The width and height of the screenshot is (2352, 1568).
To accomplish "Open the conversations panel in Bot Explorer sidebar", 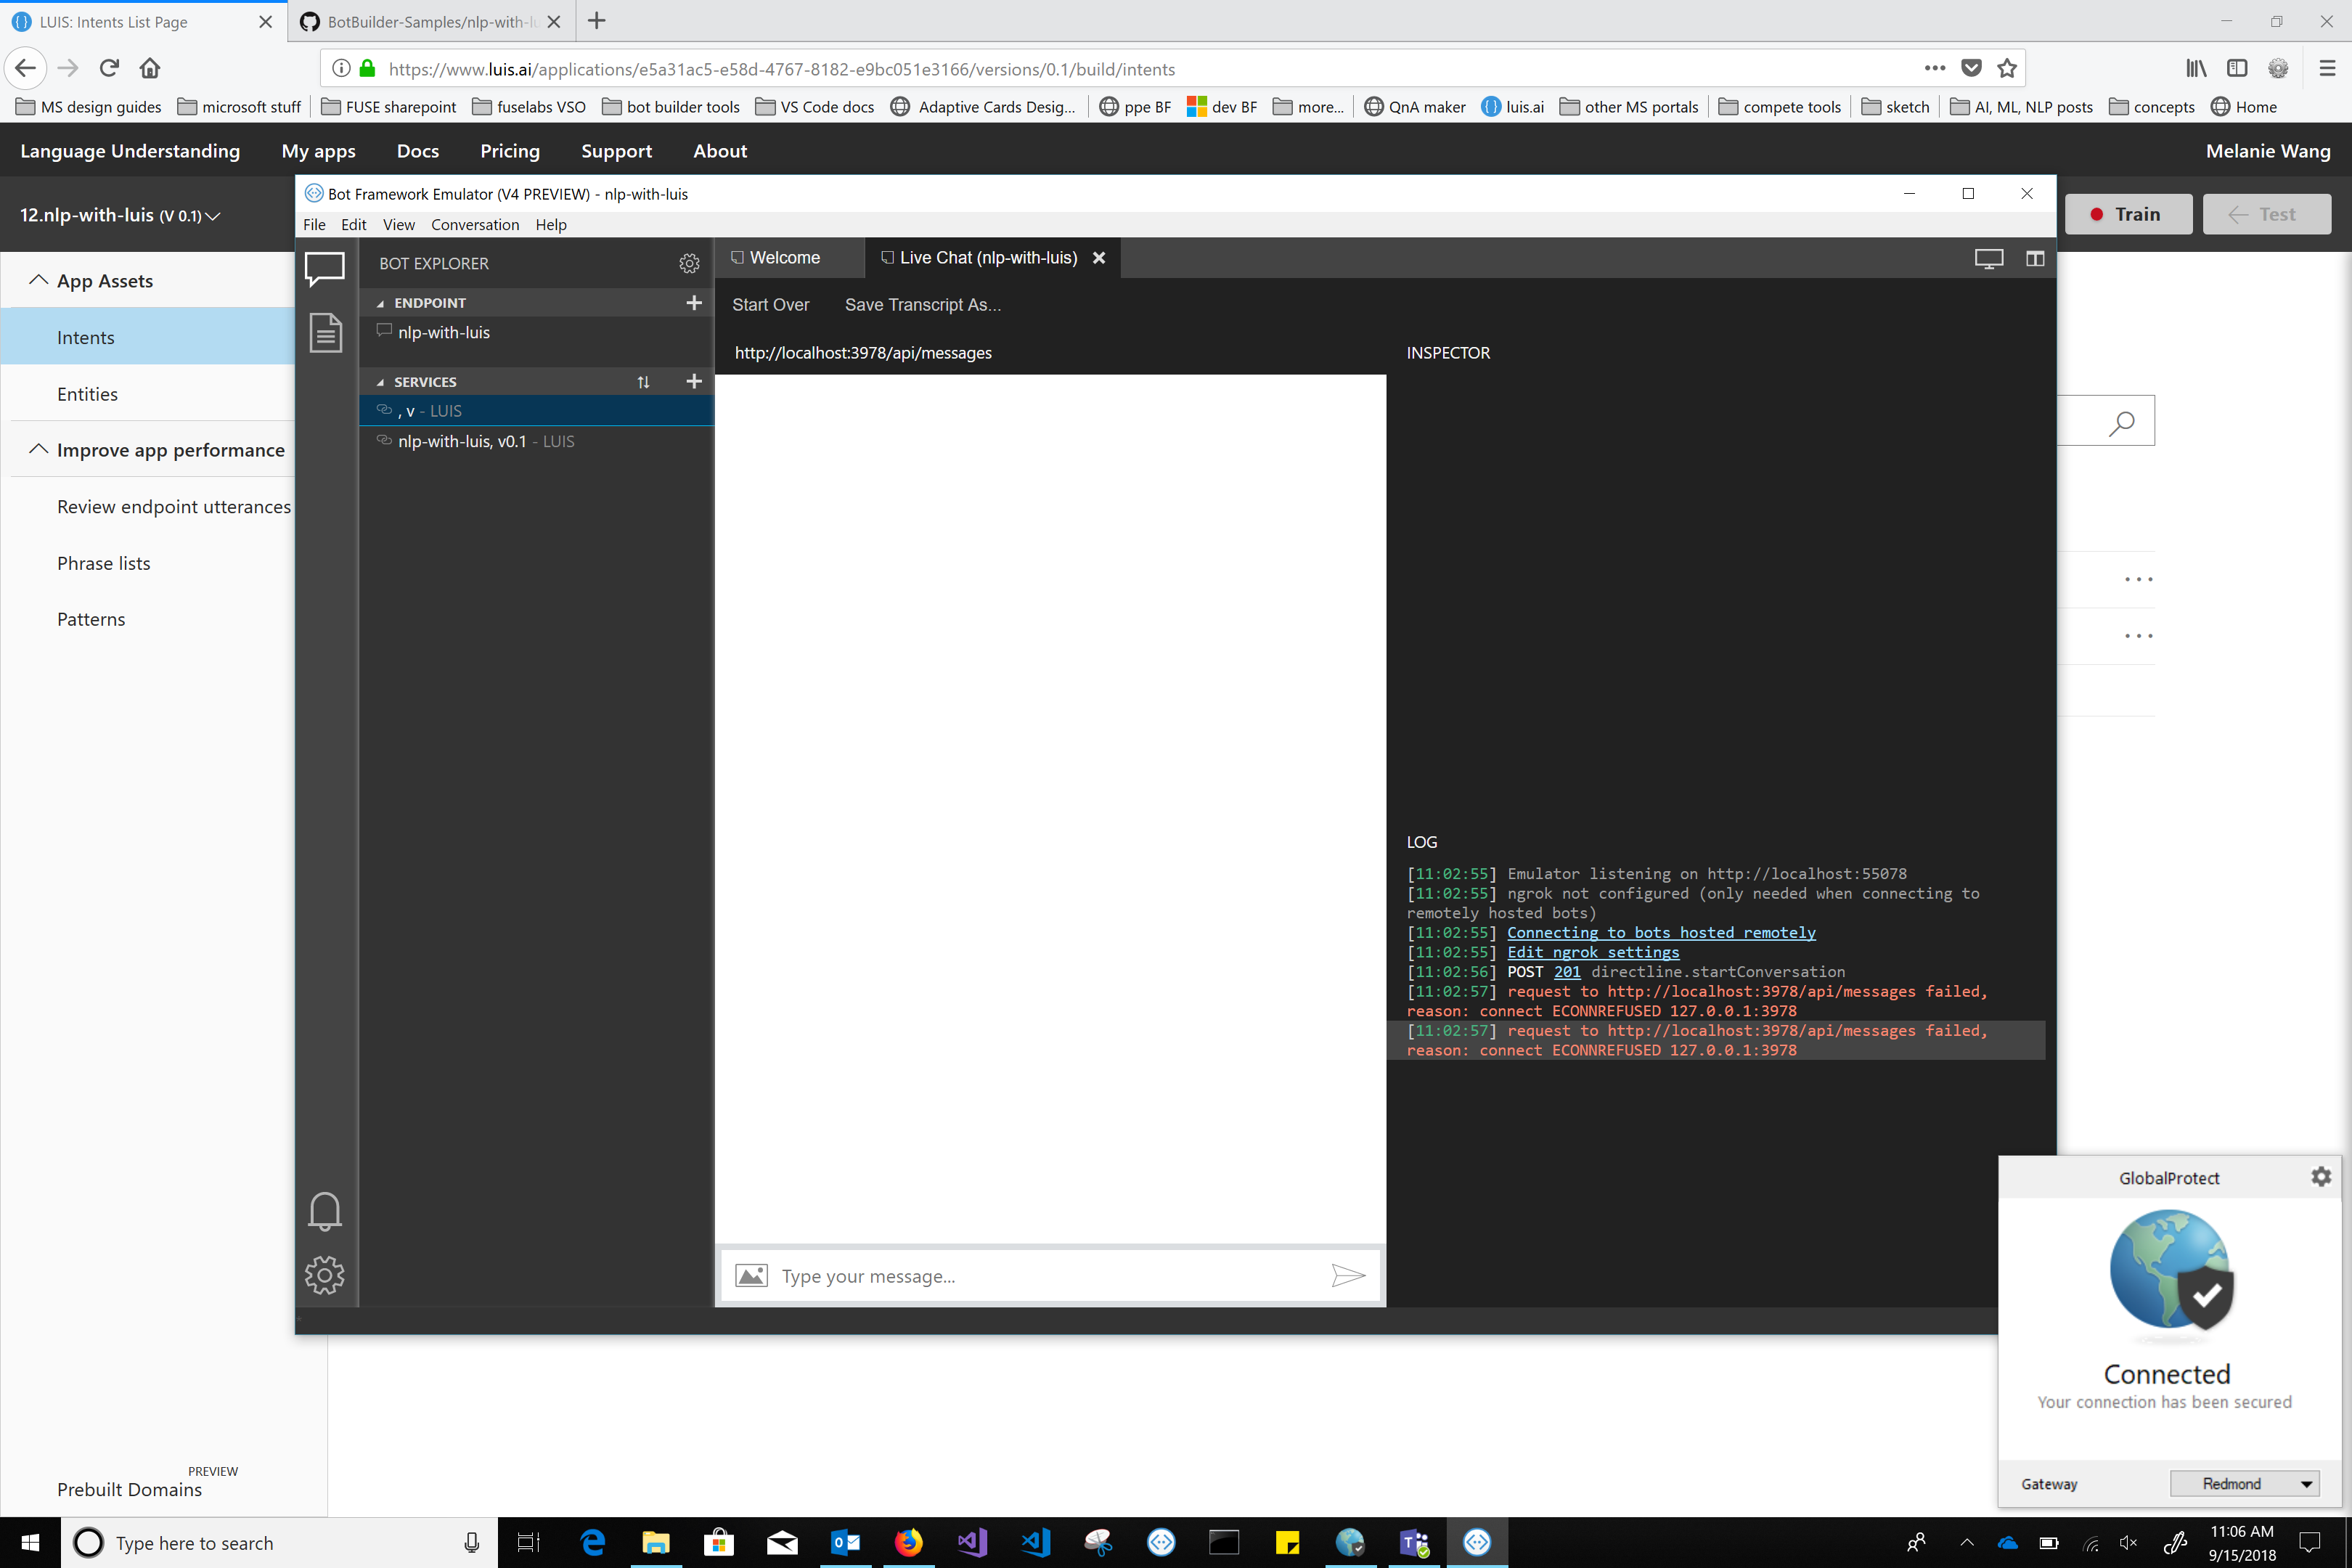I will click(x=325, y=267).
